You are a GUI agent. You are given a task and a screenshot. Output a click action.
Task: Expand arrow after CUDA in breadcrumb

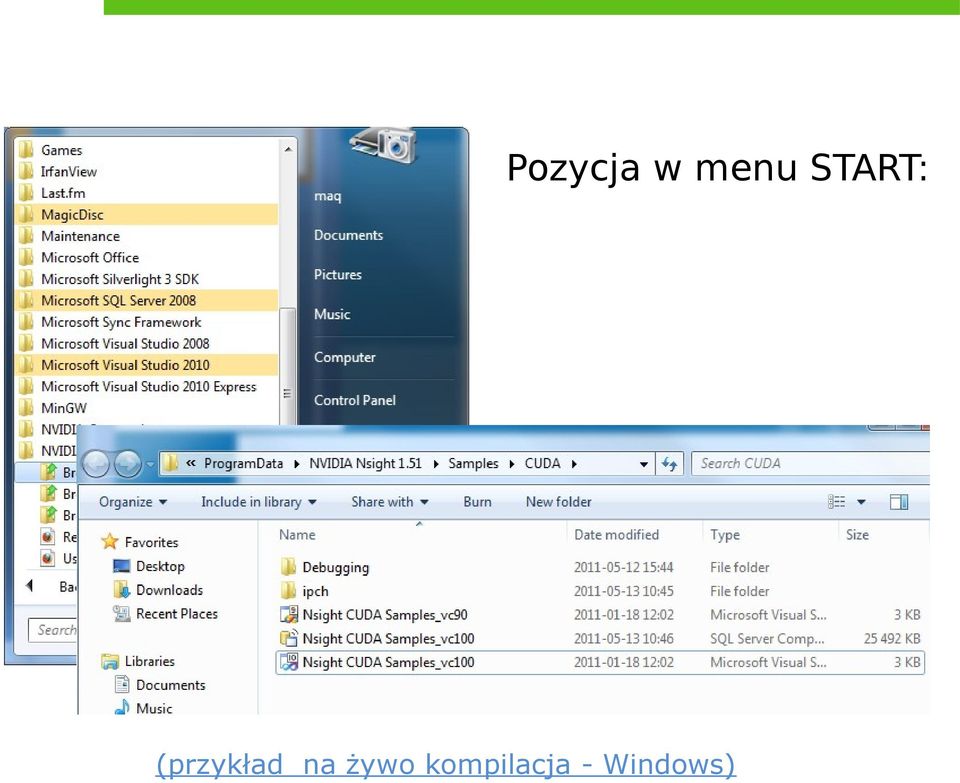pyautogui.click(x=574, y=464)
